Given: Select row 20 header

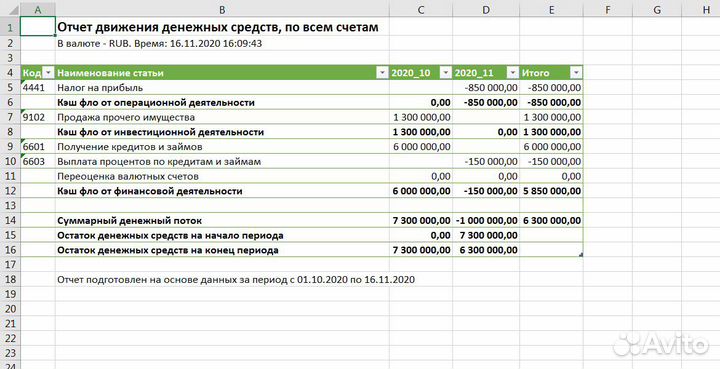Looking at the screenshot, I should (10, 309).
